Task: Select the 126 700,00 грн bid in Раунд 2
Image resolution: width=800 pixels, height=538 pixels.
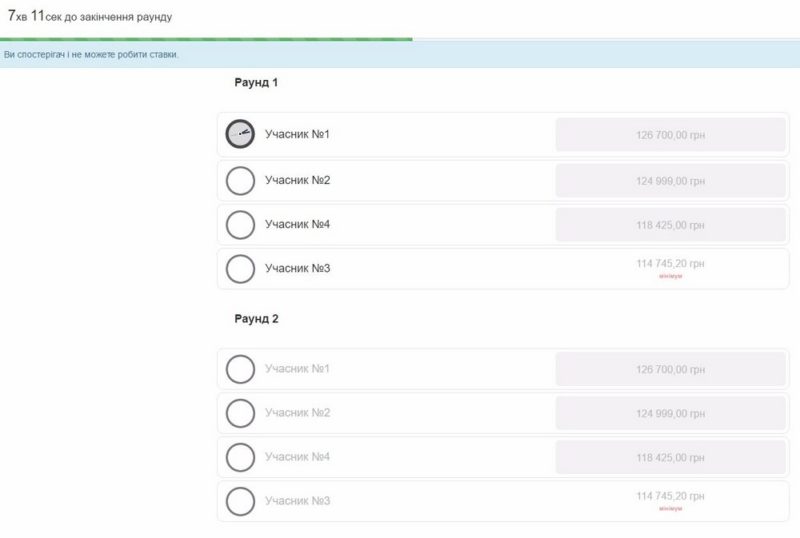Action: click(670, 369)
